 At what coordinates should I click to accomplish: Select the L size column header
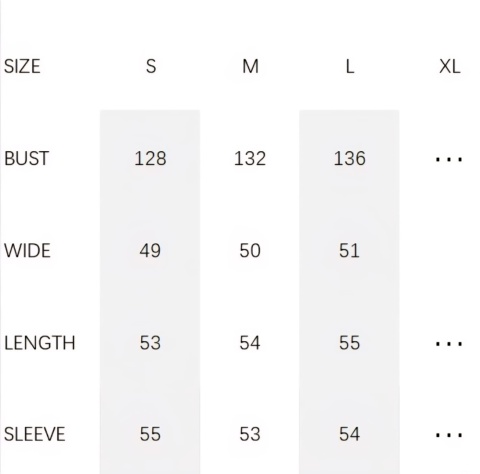pyautogui.click(x=349, y=66)
